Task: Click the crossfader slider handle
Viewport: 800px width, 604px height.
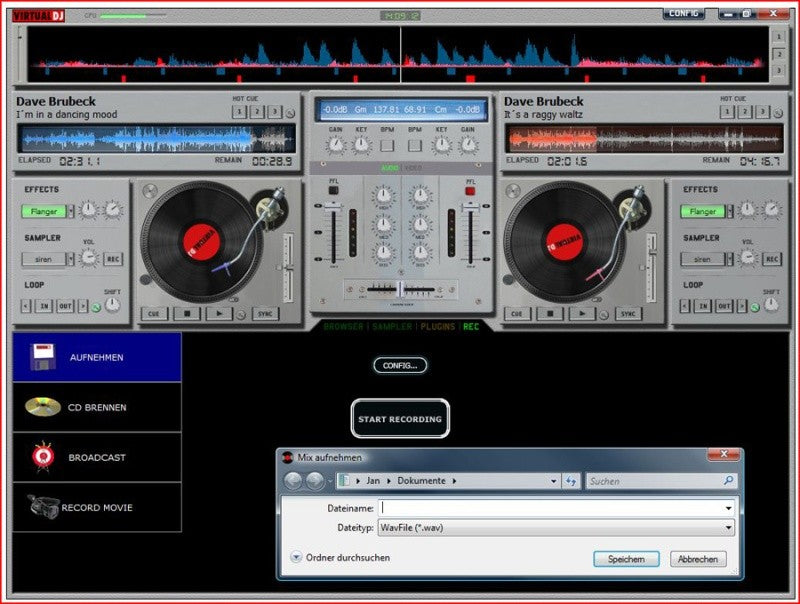Action: pos(401,289)
